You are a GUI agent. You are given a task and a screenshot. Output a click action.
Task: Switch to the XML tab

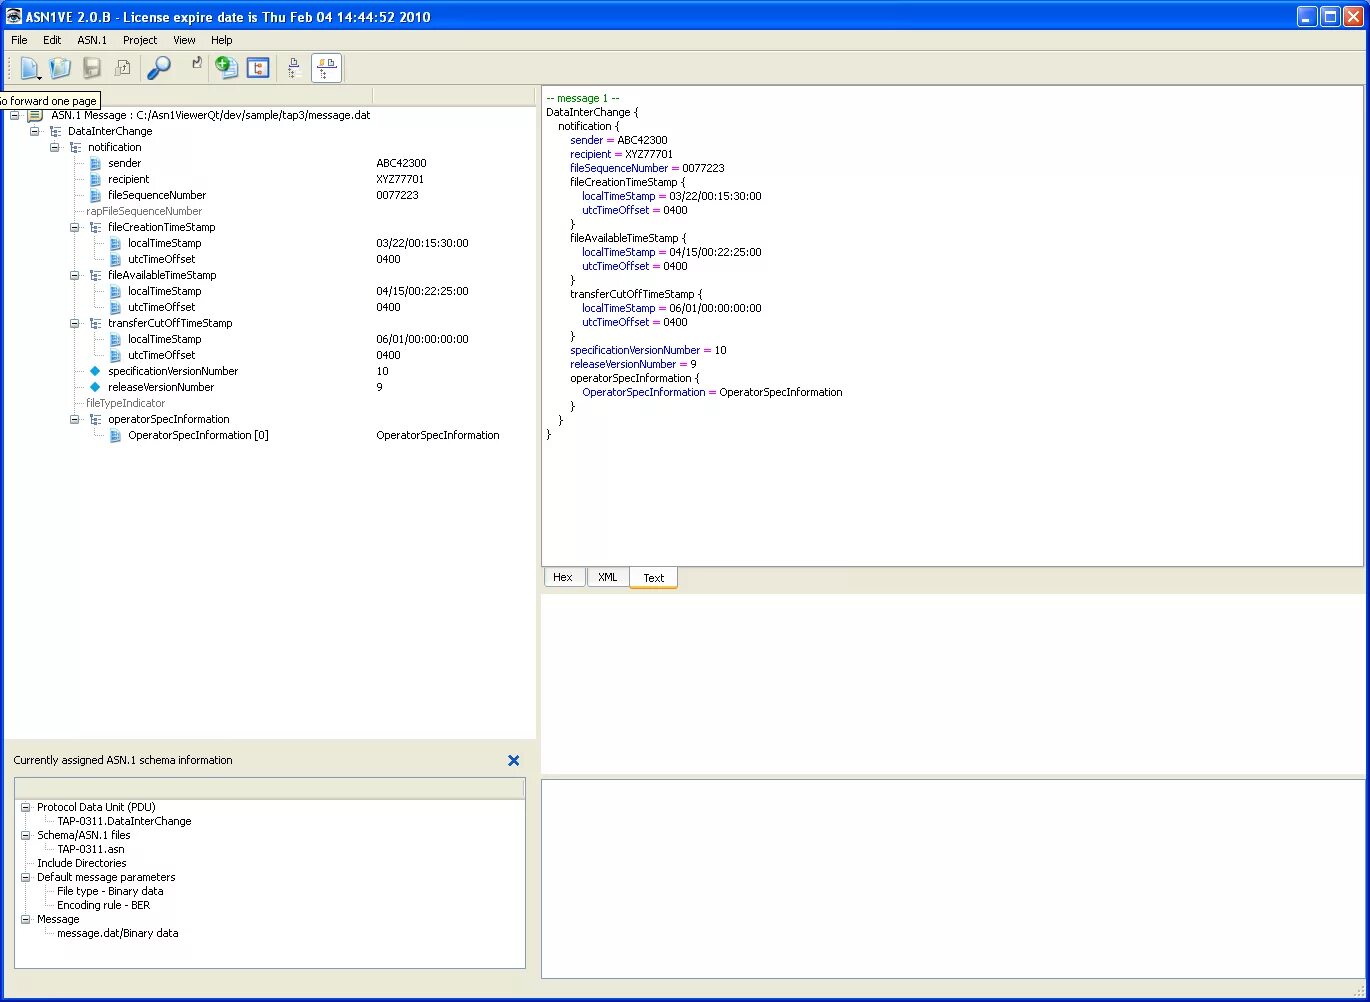(x=607, y=577)
